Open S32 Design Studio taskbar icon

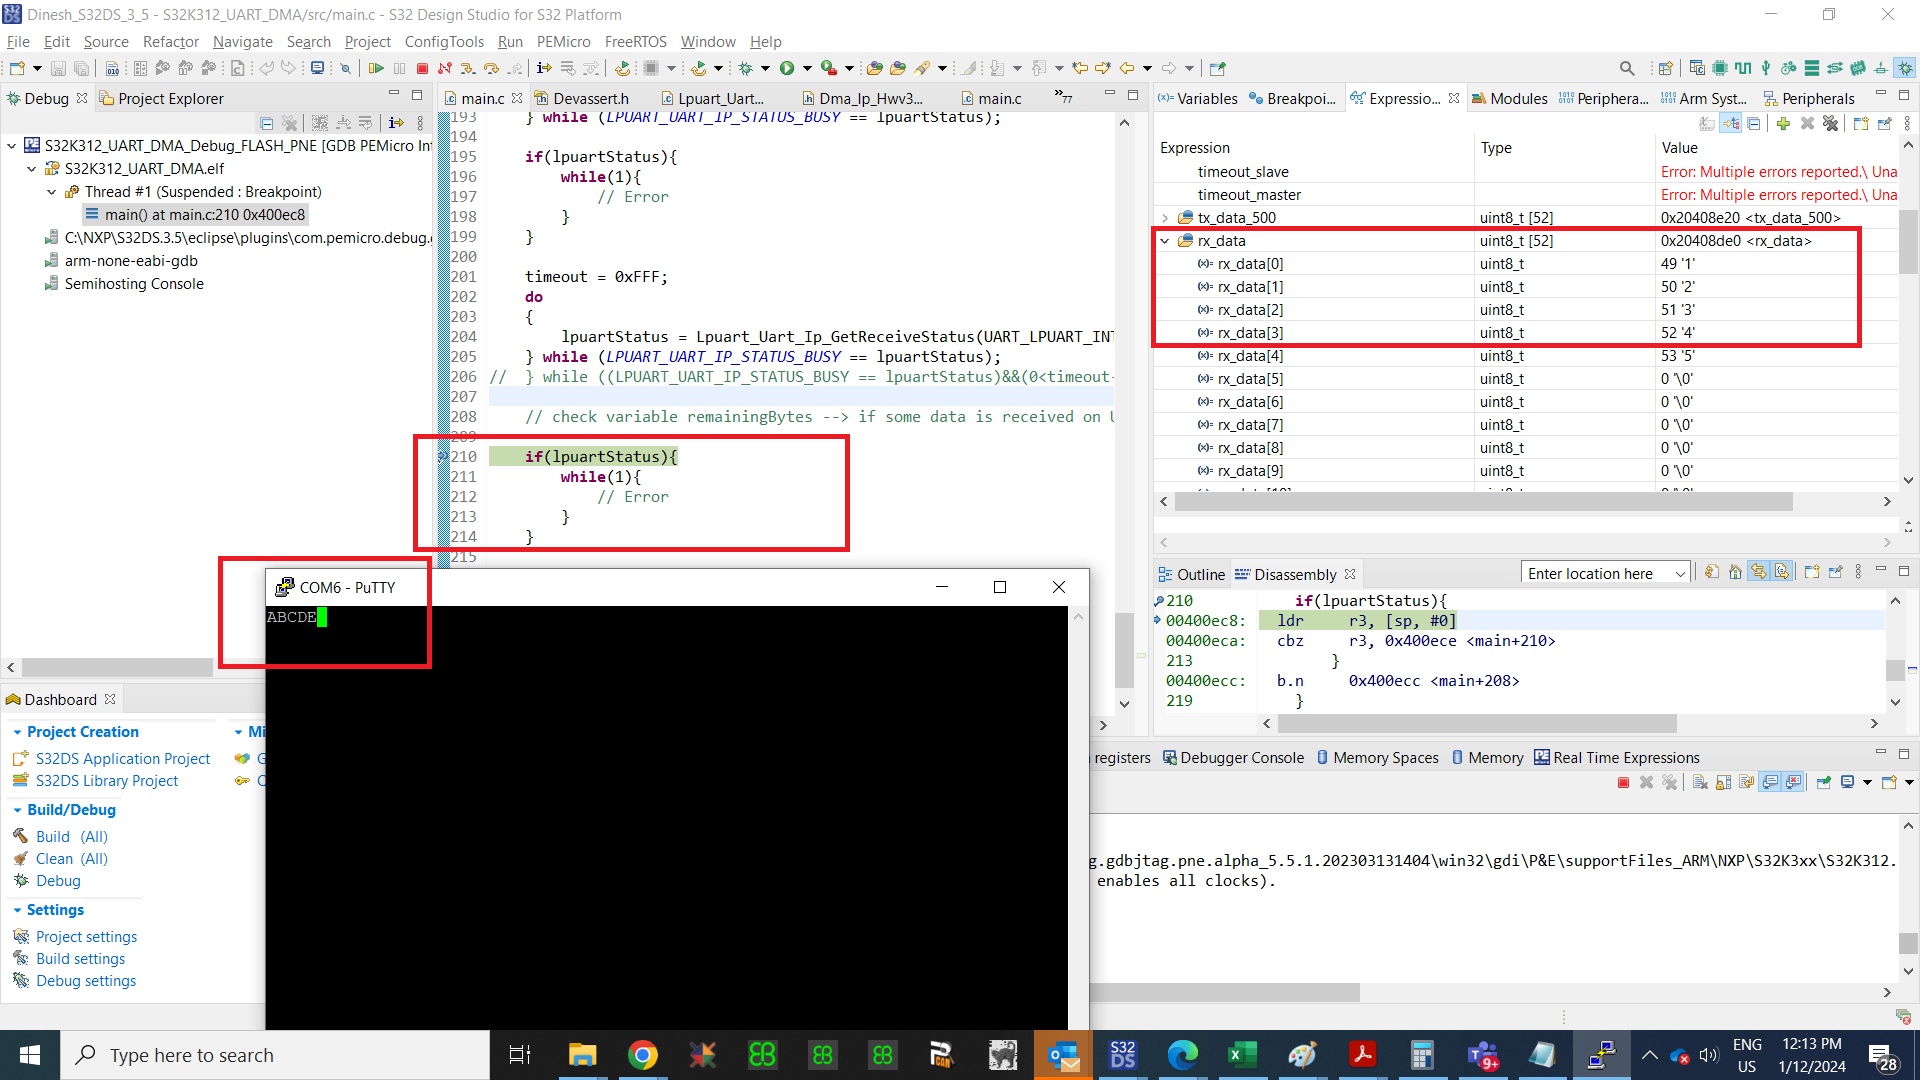tap(1122, 1055)
